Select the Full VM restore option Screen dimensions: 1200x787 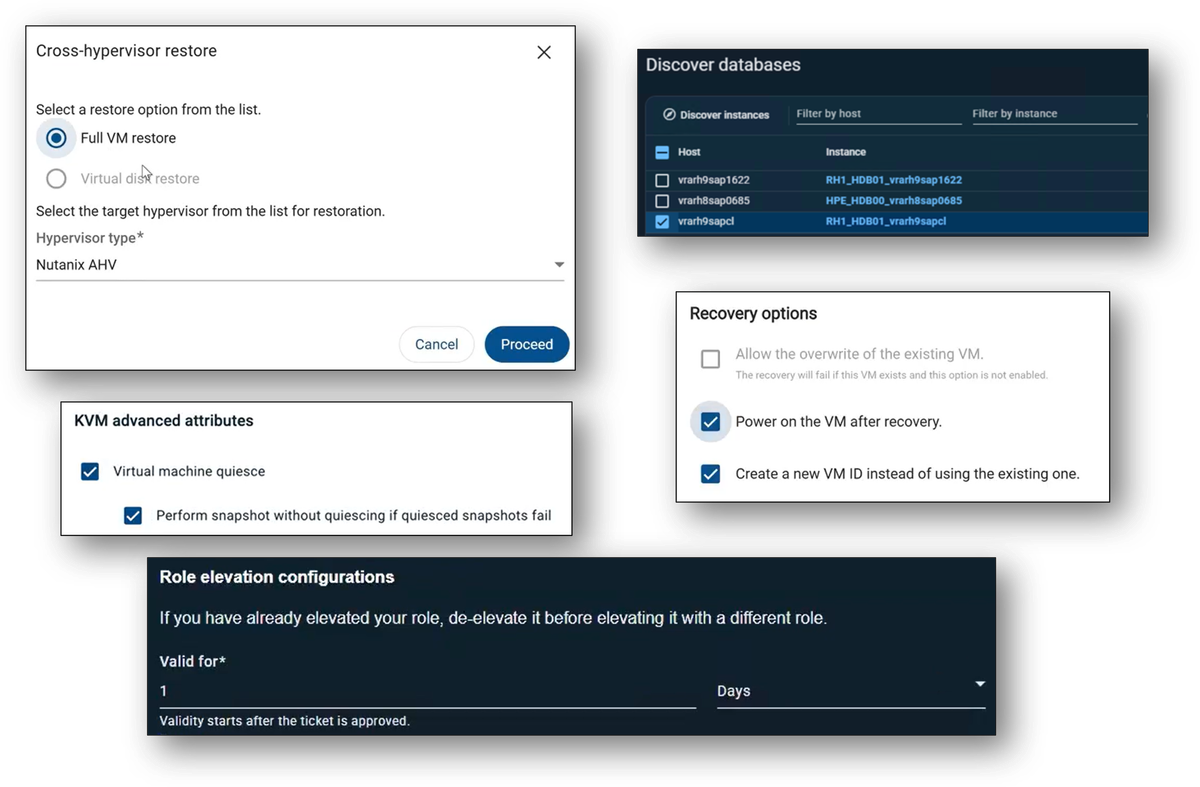coord(57,138)
